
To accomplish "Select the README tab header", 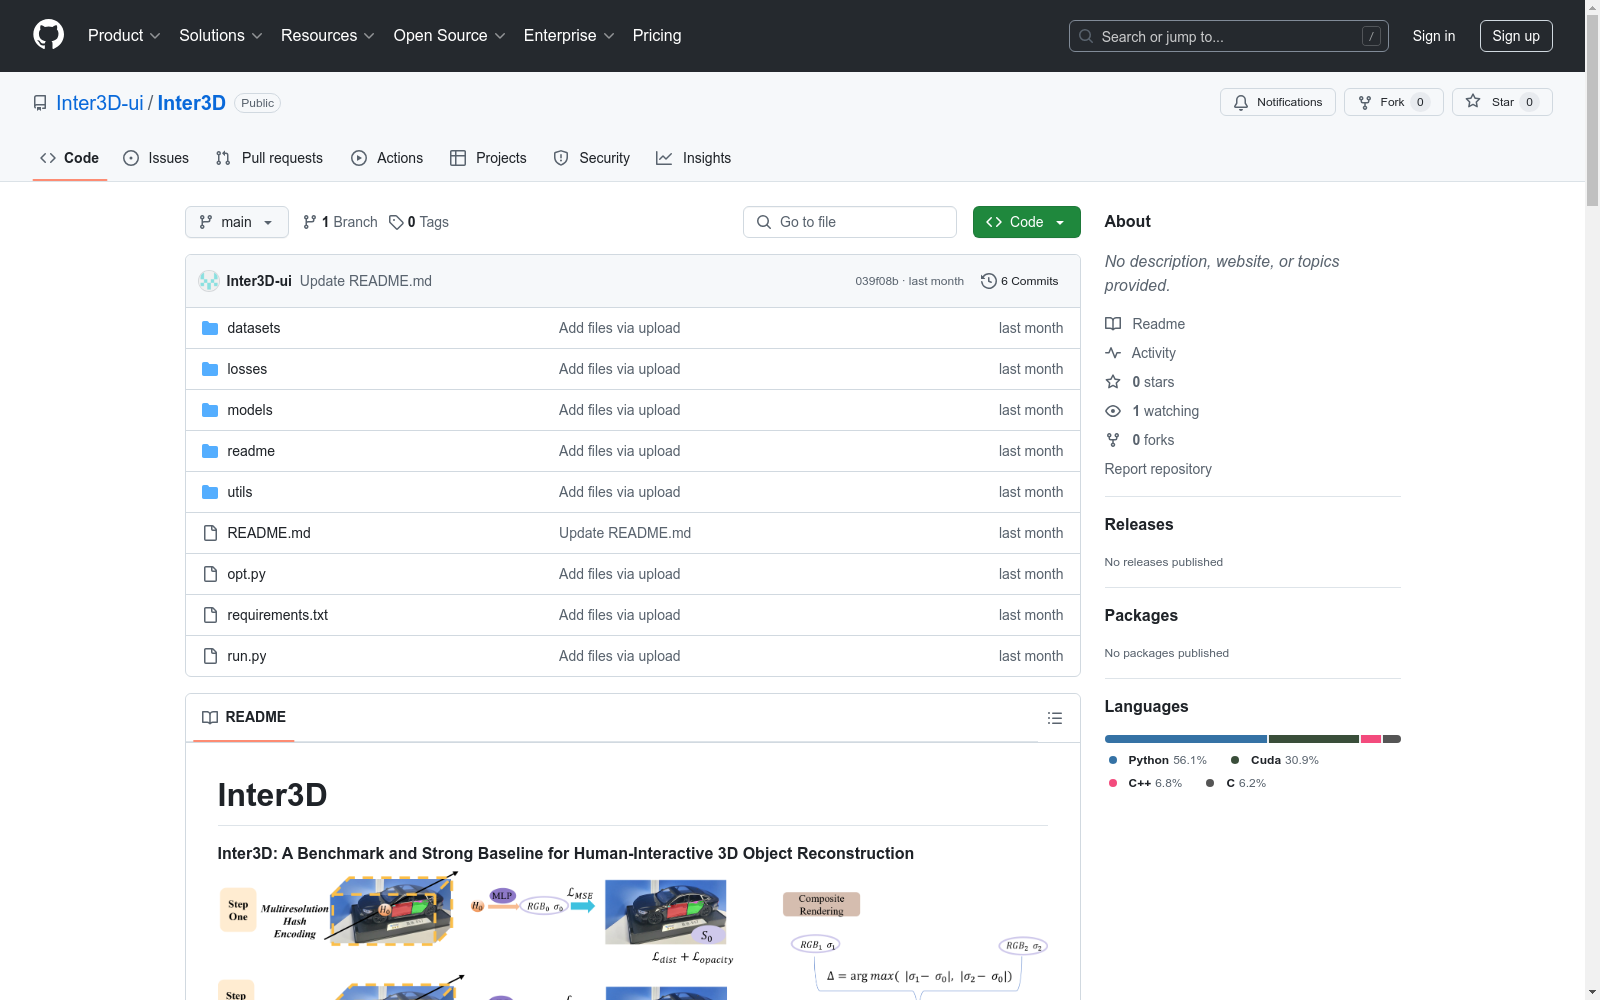I will [x=244, y=717].
